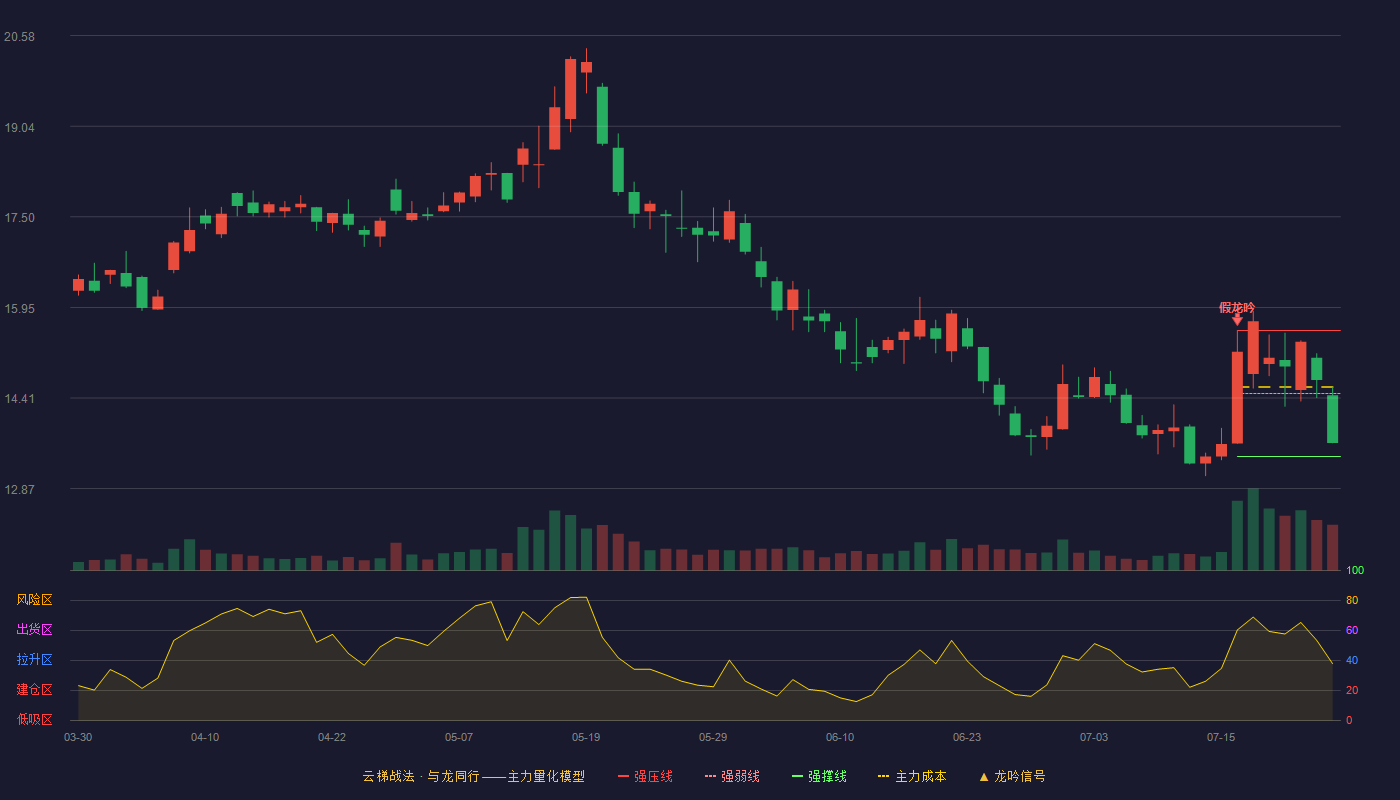Toggle the 强压线 legend item
This screenshot has height=800, width=1400.
pyautogui.click(x=645, y=776)
